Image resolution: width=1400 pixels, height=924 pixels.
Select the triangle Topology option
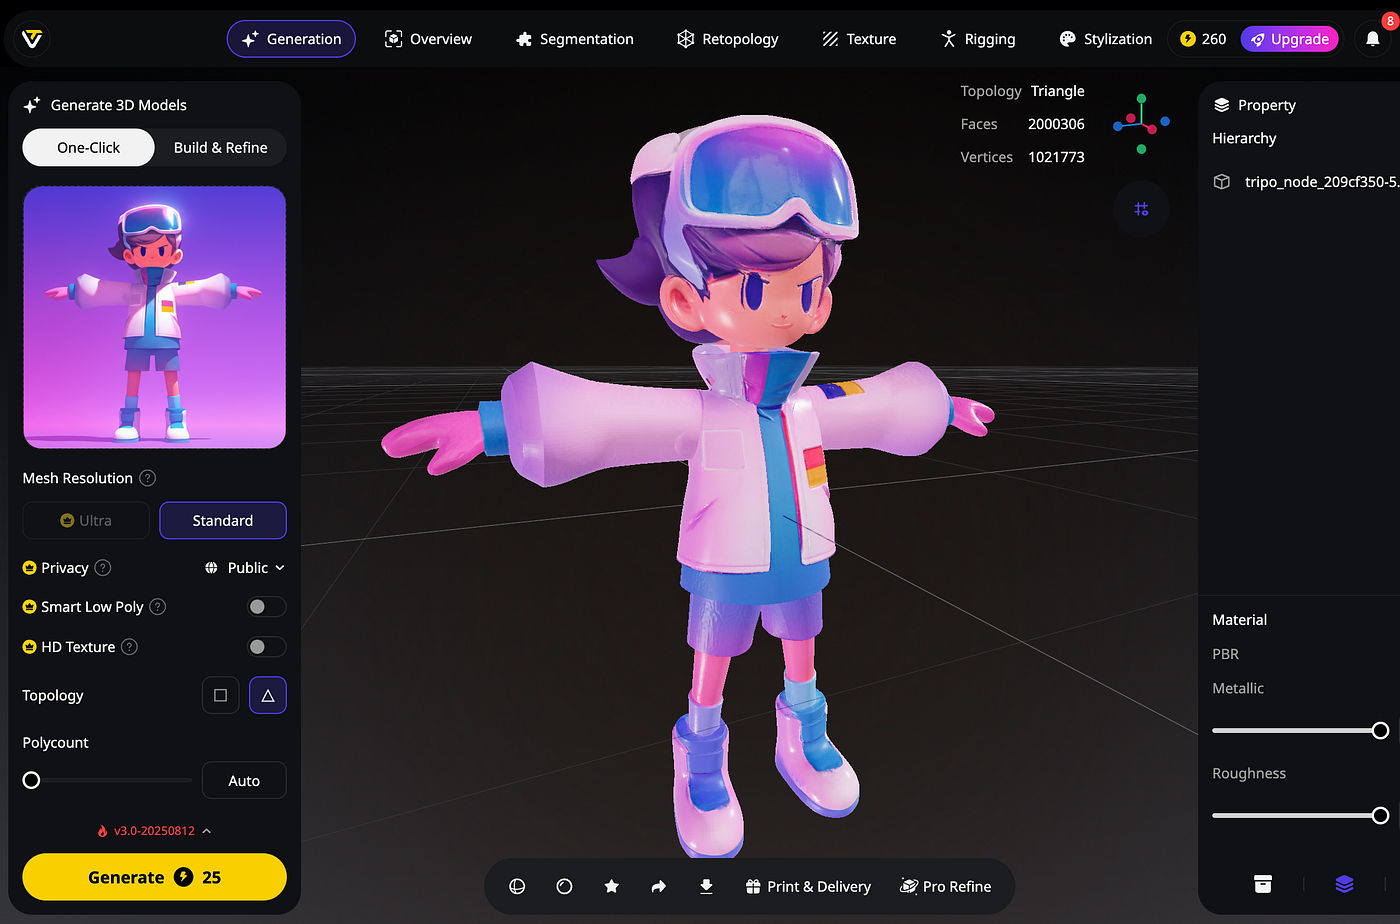point(268,695)
